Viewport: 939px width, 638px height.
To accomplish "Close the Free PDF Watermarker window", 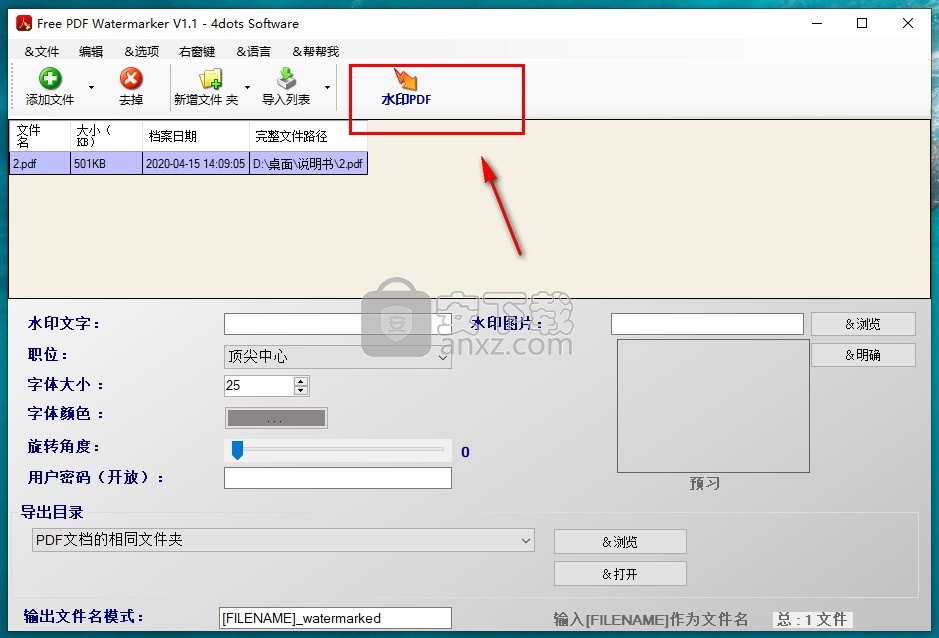I will tap(908, 23).
